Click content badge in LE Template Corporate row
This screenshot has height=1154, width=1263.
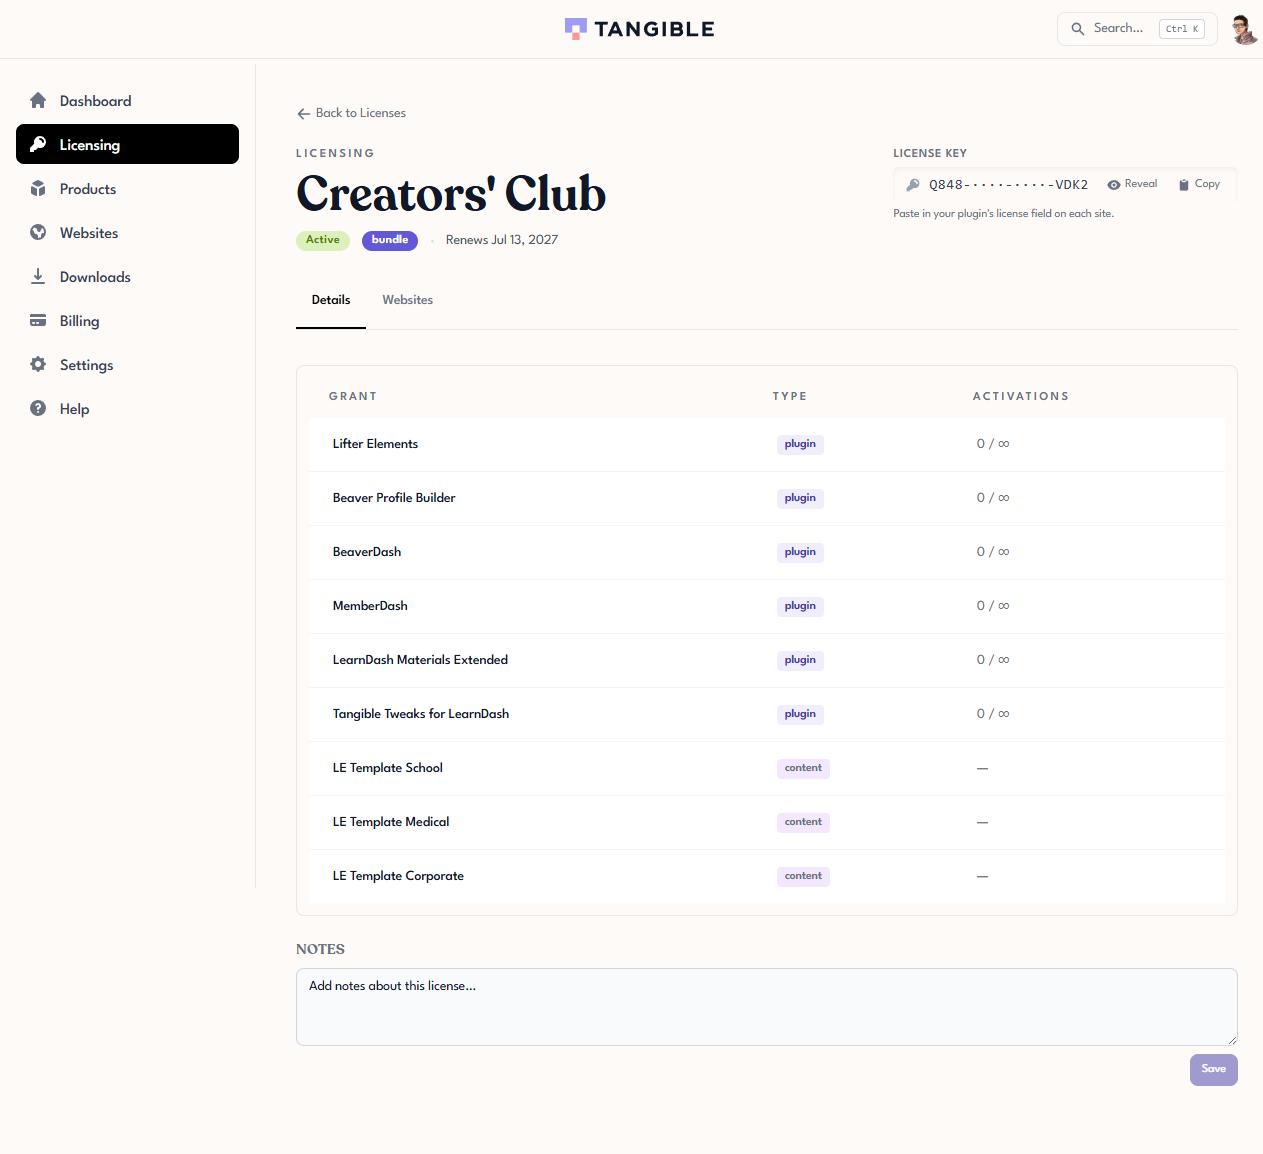point(803,876)
